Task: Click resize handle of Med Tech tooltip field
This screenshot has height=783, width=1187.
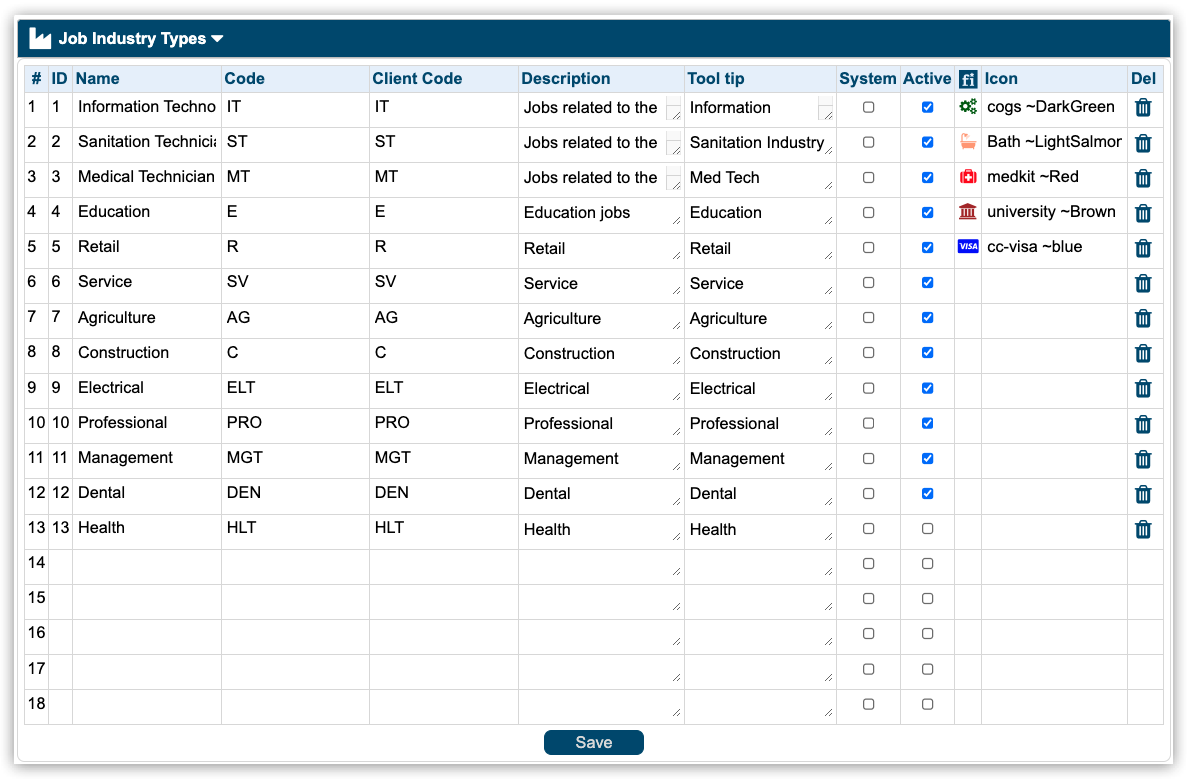Action: pos(828,185)
